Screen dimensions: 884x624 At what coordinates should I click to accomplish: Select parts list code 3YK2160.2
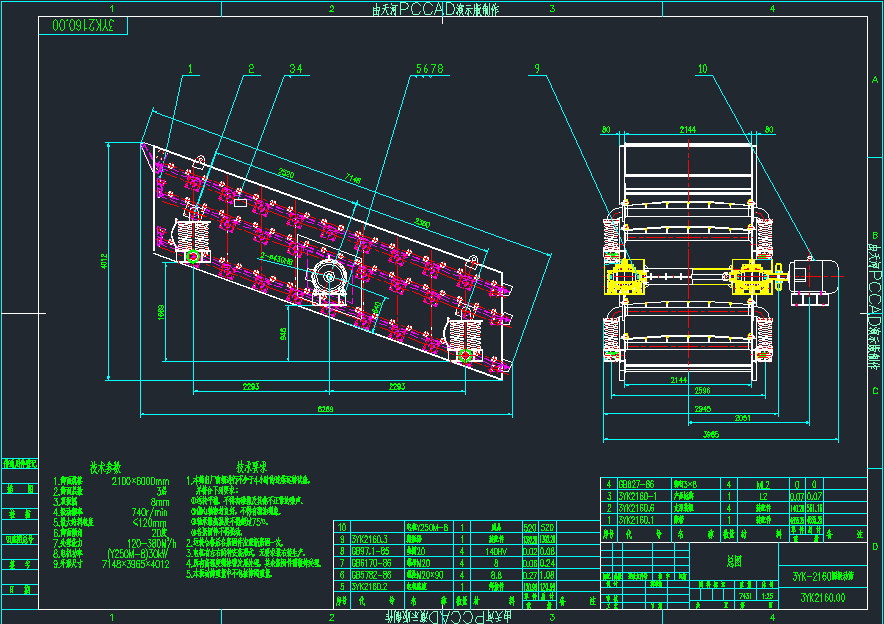(x=369, y=586)
